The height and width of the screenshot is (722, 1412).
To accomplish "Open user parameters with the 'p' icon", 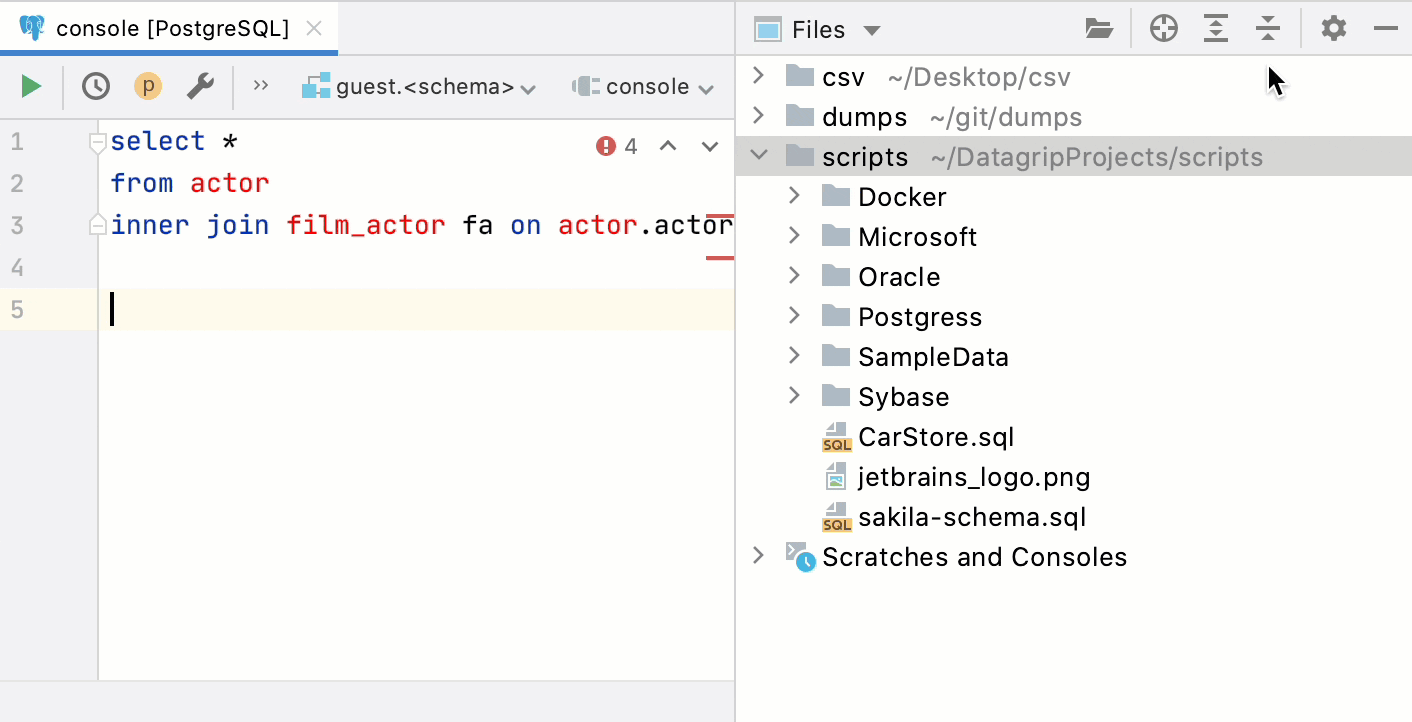I will pyautogui.click(x=147, y=85).
